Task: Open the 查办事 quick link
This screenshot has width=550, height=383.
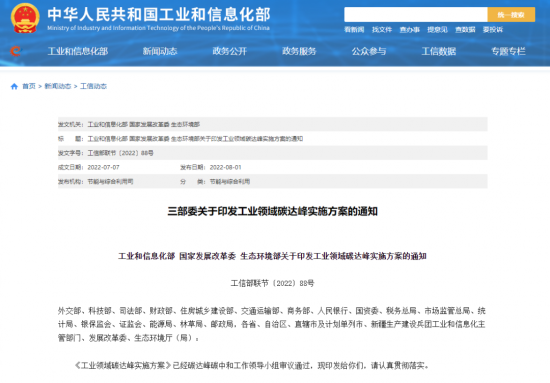Action: tap(409, 30)
